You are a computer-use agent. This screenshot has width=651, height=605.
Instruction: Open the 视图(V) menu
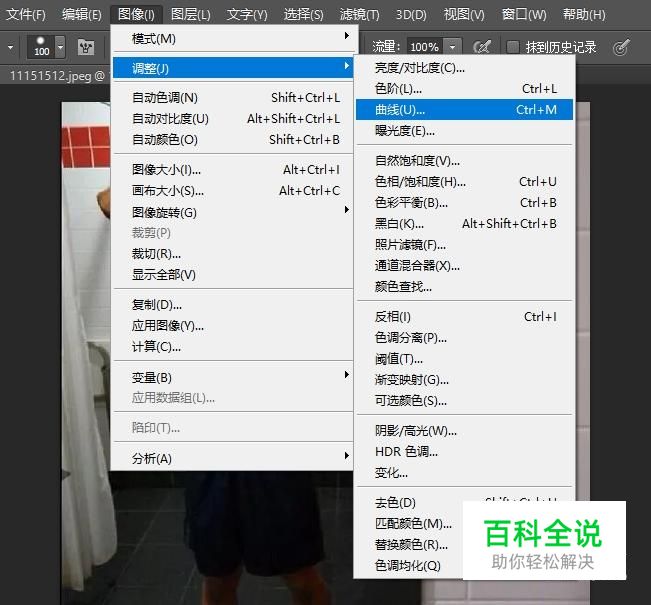[x=464, y=15]
